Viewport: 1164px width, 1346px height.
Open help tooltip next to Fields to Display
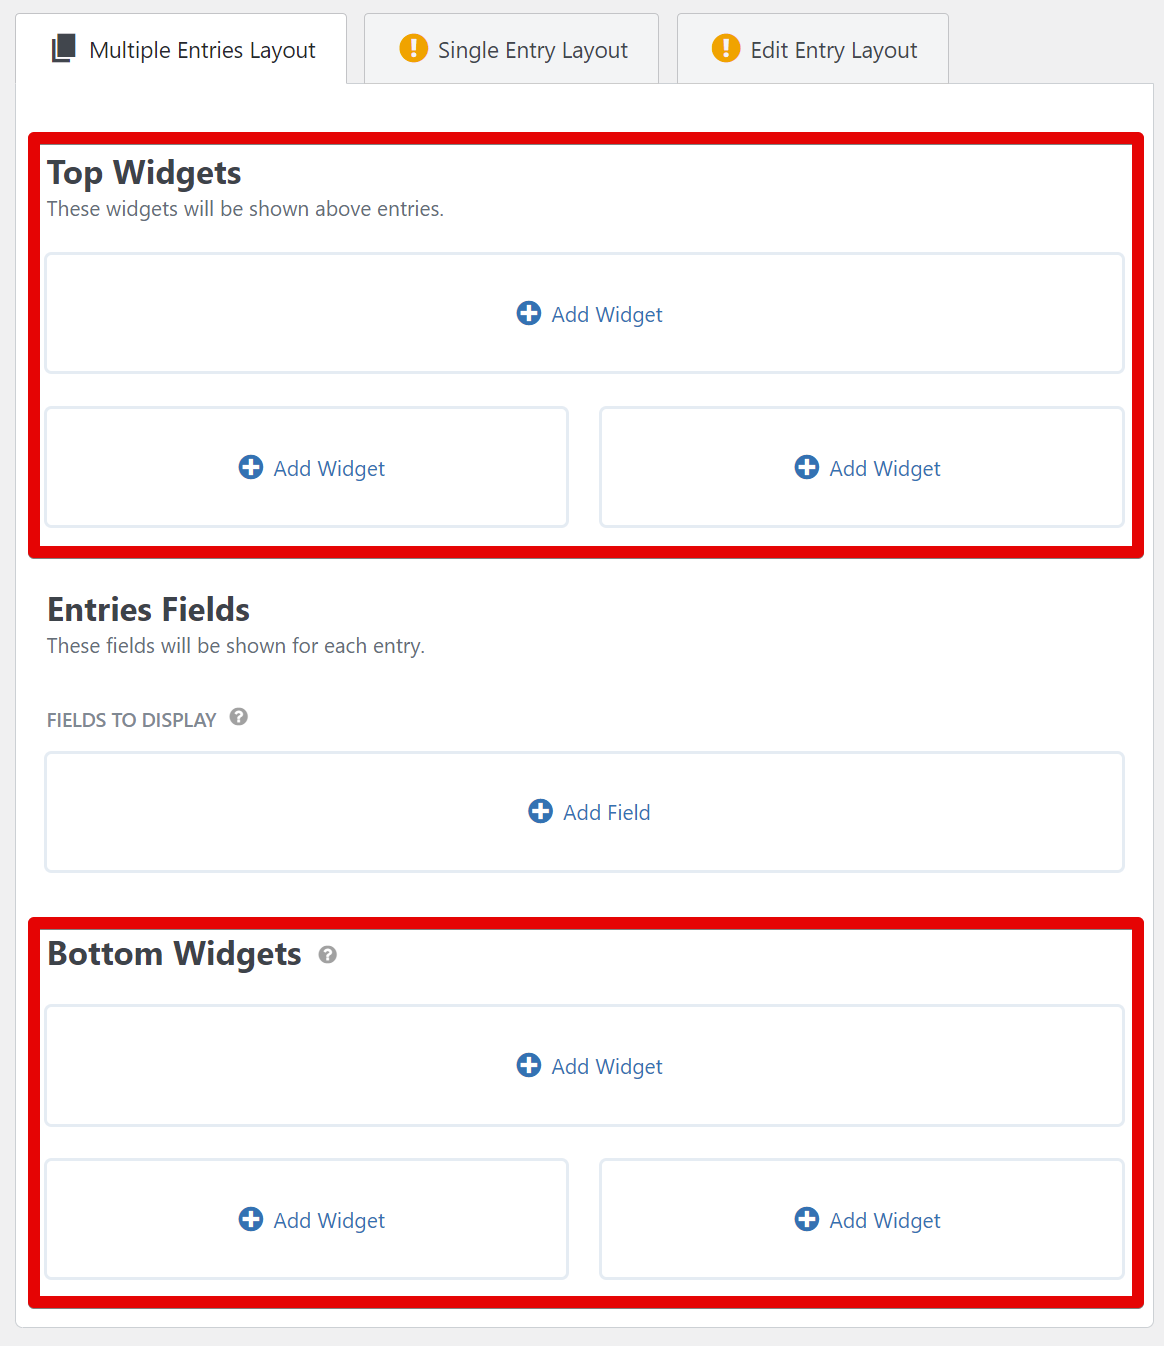click(238, 717)
